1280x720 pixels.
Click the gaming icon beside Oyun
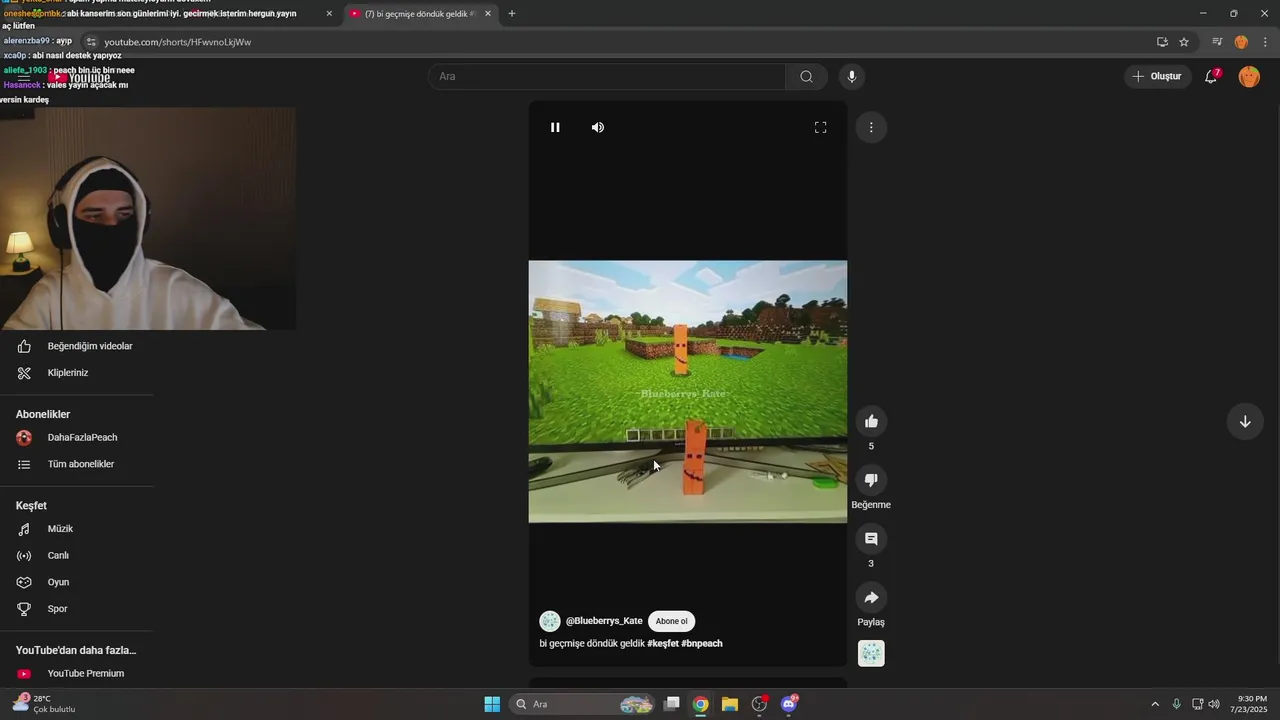pos(24,582)
